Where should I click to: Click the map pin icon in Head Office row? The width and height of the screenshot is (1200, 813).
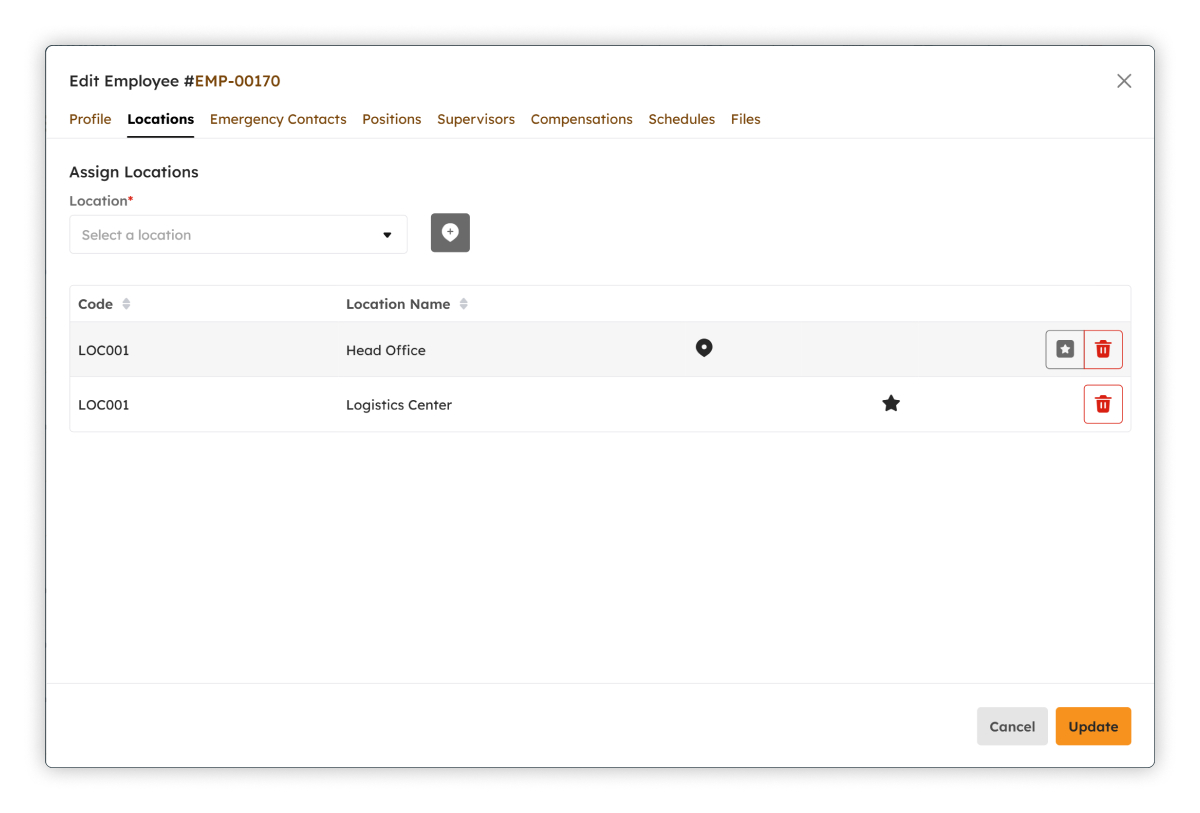tap(704, 348)
